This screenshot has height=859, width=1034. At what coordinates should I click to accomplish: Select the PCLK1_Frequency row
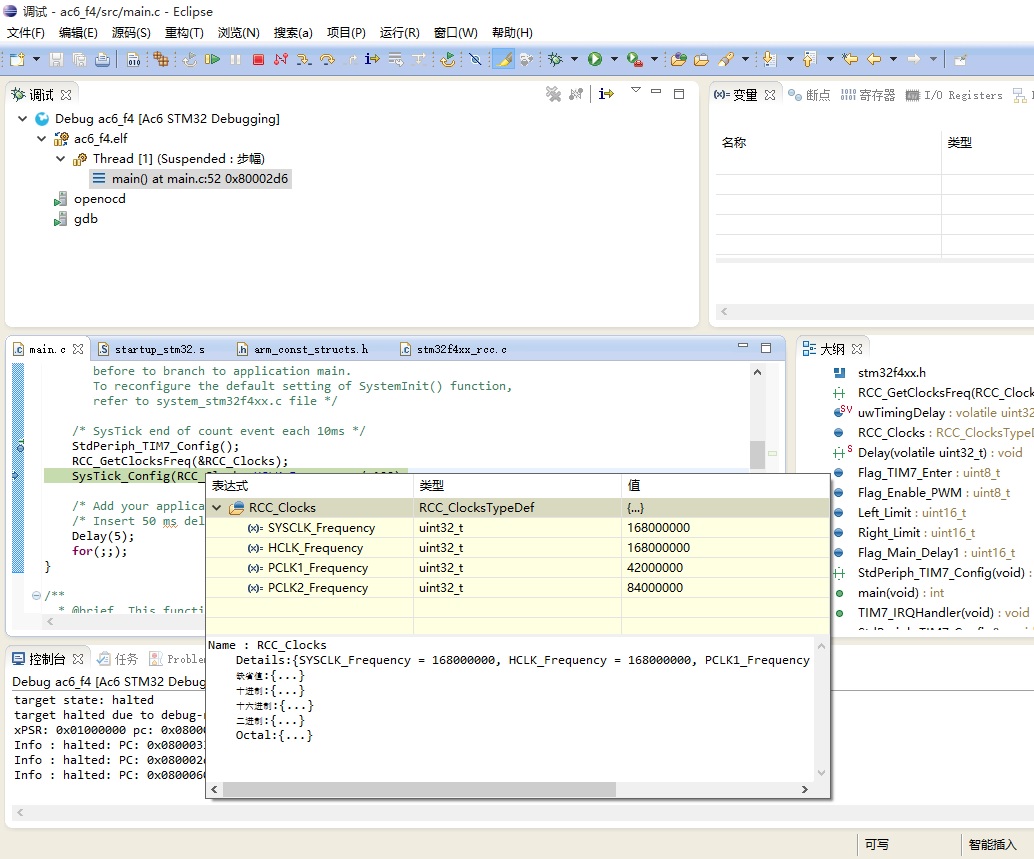coord(518,568)
